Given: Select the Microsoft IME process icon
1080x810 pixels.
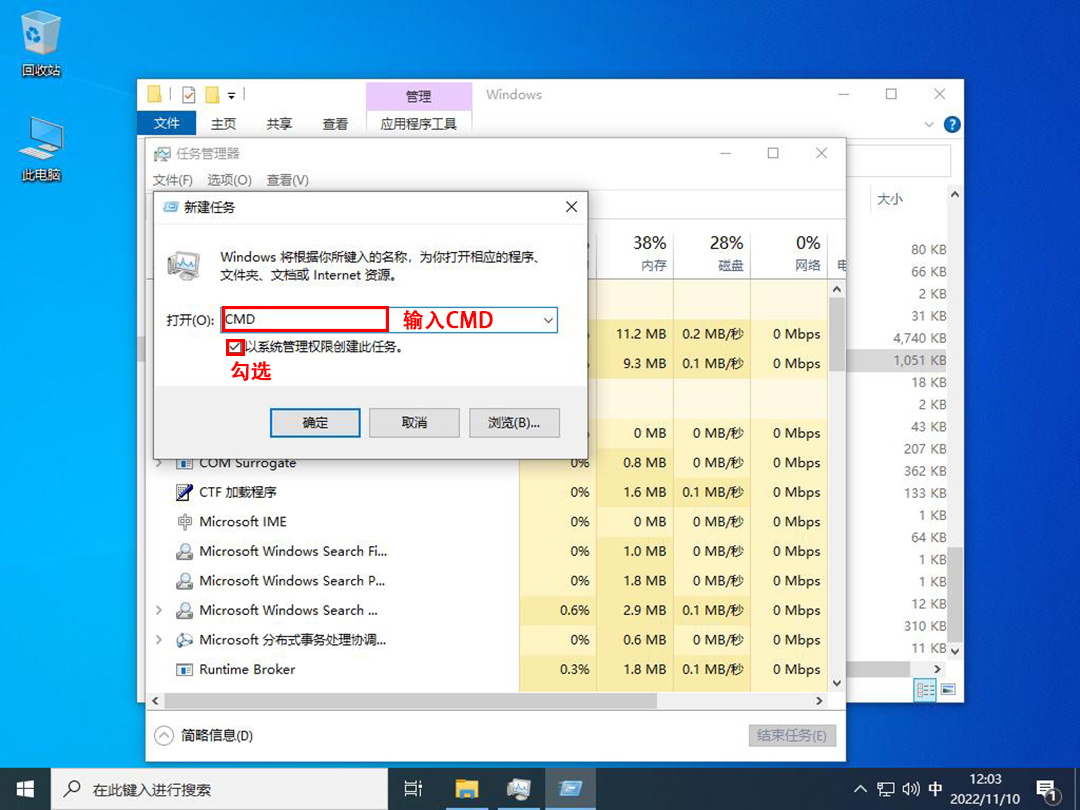Looking at the screenshot, I should [x=184, y=522].
